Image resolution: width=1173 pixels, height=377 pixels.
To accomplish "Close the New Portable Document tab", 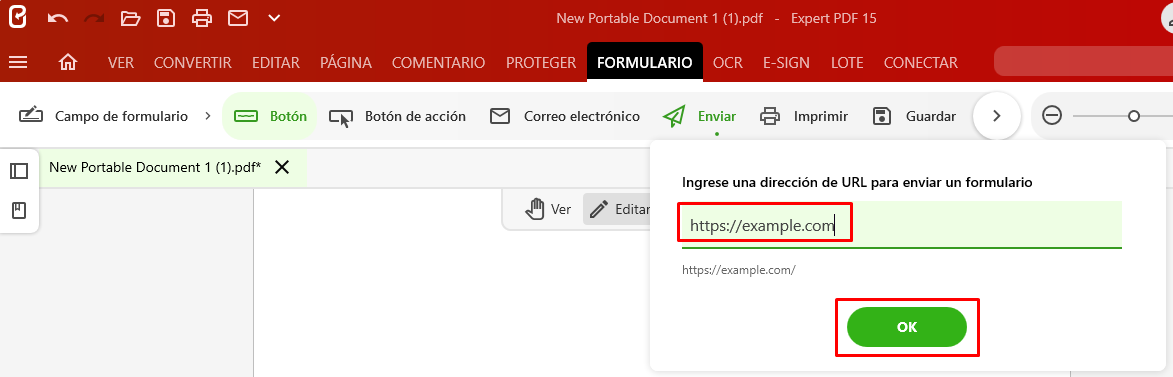I will pos(282,168).
